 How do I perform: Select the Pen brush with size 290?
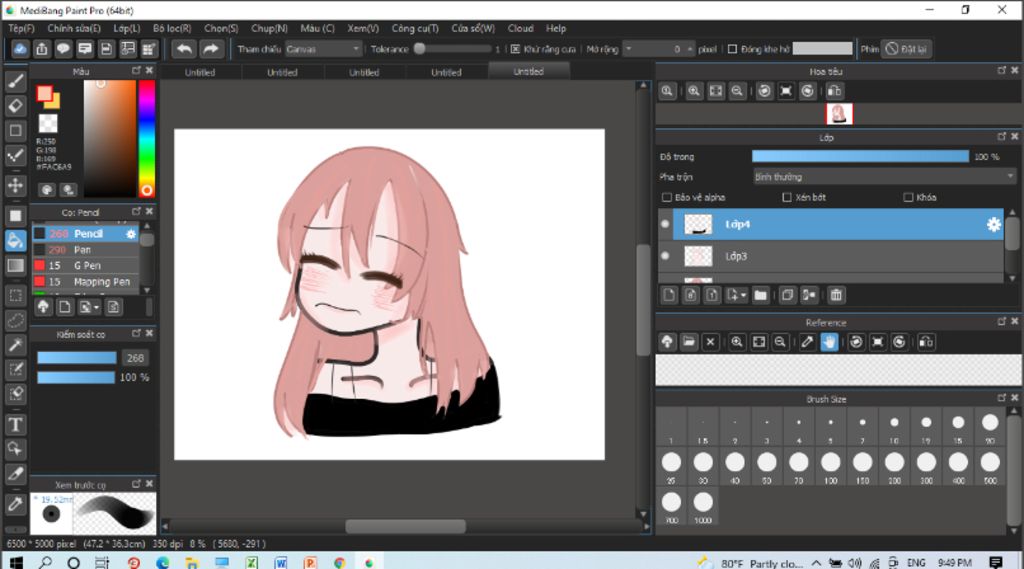[x=86, y=250]
